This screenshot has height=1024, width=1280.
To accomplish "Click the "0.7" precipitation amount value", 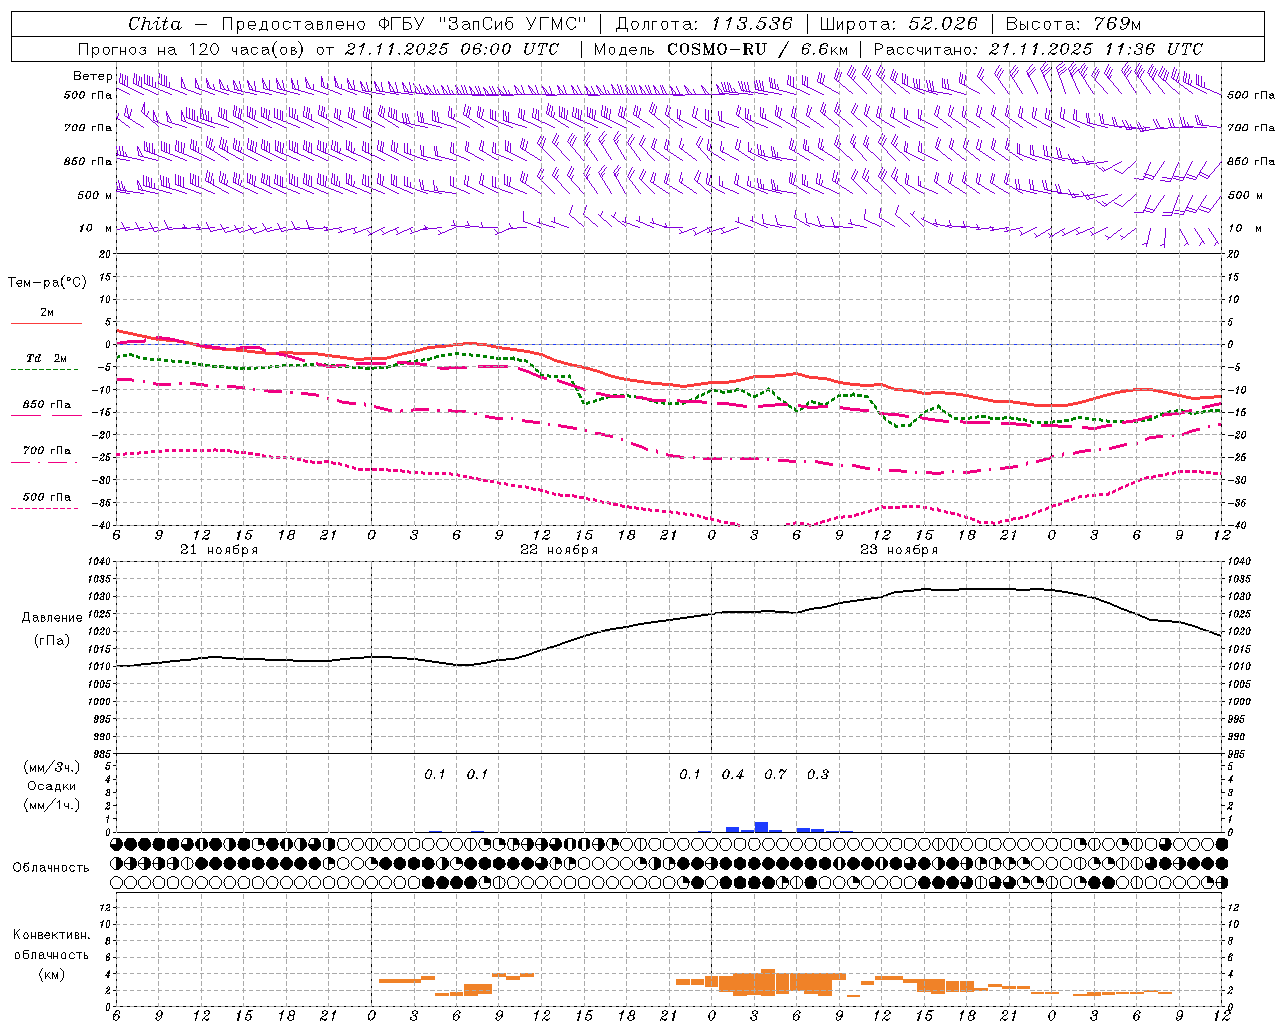I will point(775,775).
